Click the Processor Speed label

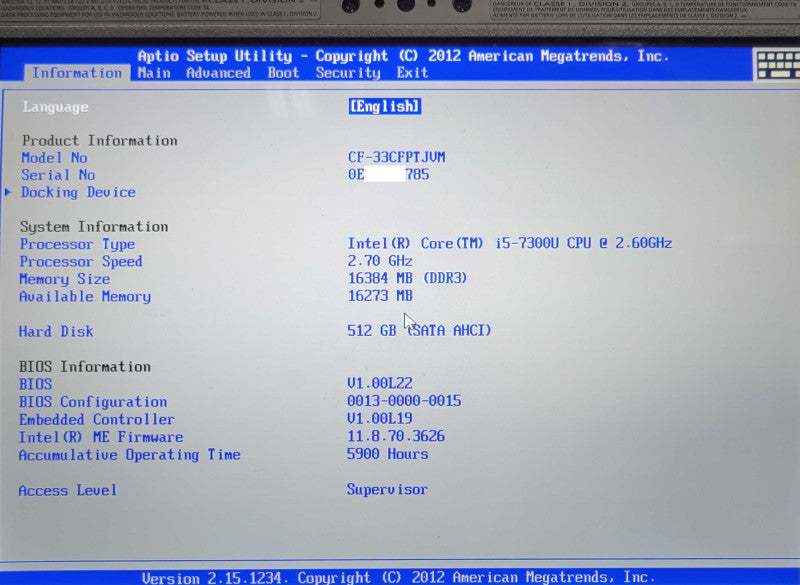click(x=81, y=262)
